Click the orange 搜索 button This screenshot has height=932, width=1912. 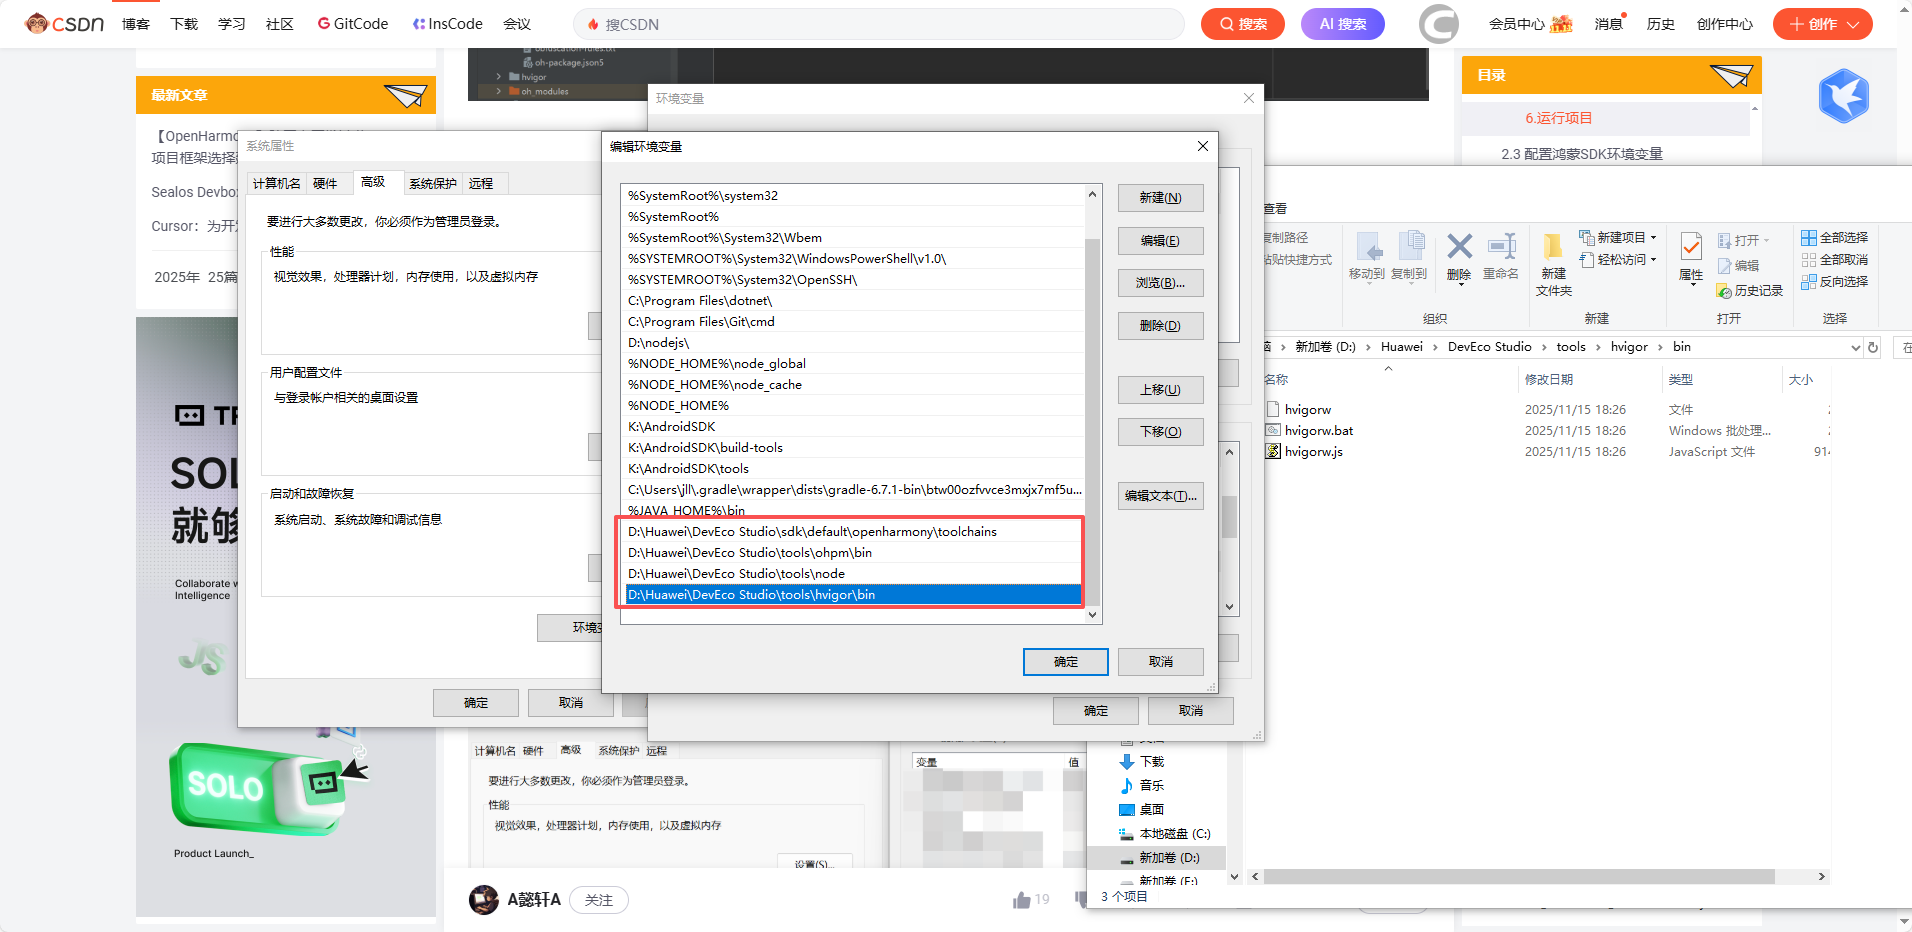[x=1243, y=24]
